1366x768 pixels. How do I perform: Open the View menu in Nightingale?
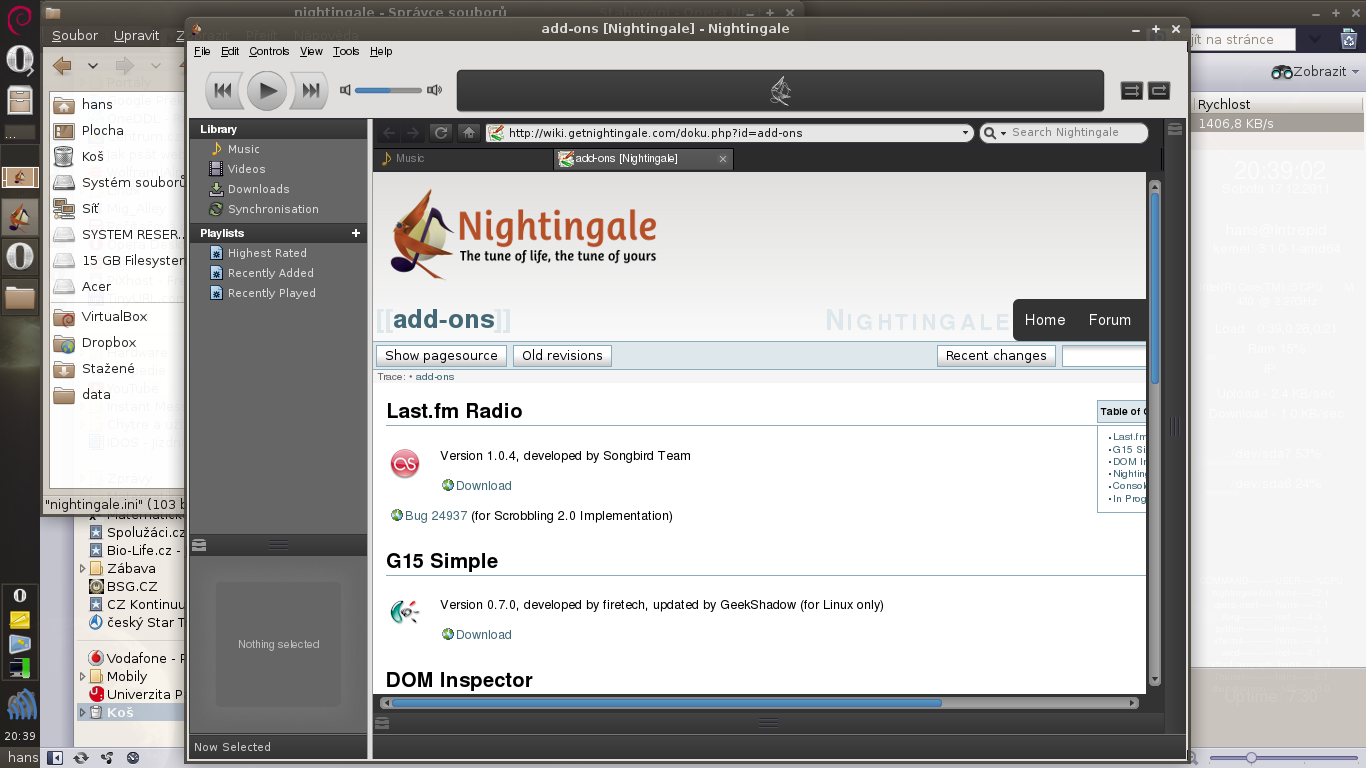coord(311,51)
